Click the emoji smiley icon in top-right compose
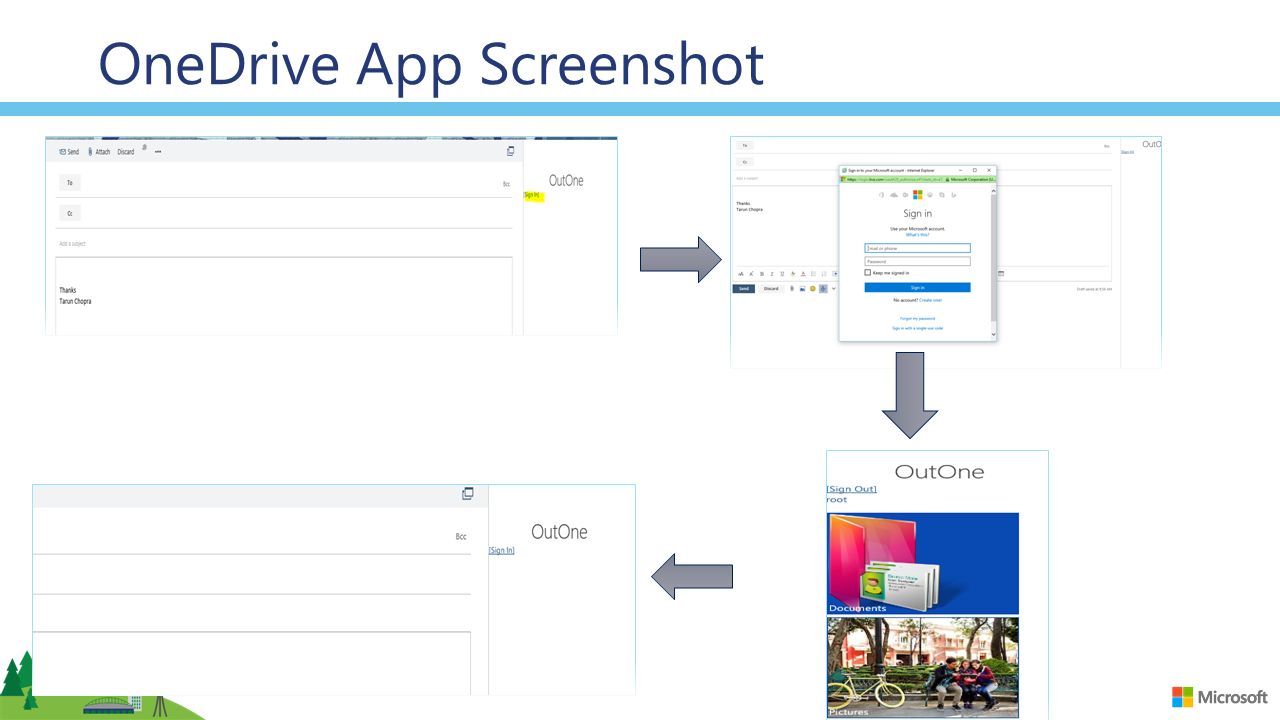Screen dimensions: 1280x720 point(813,289)
